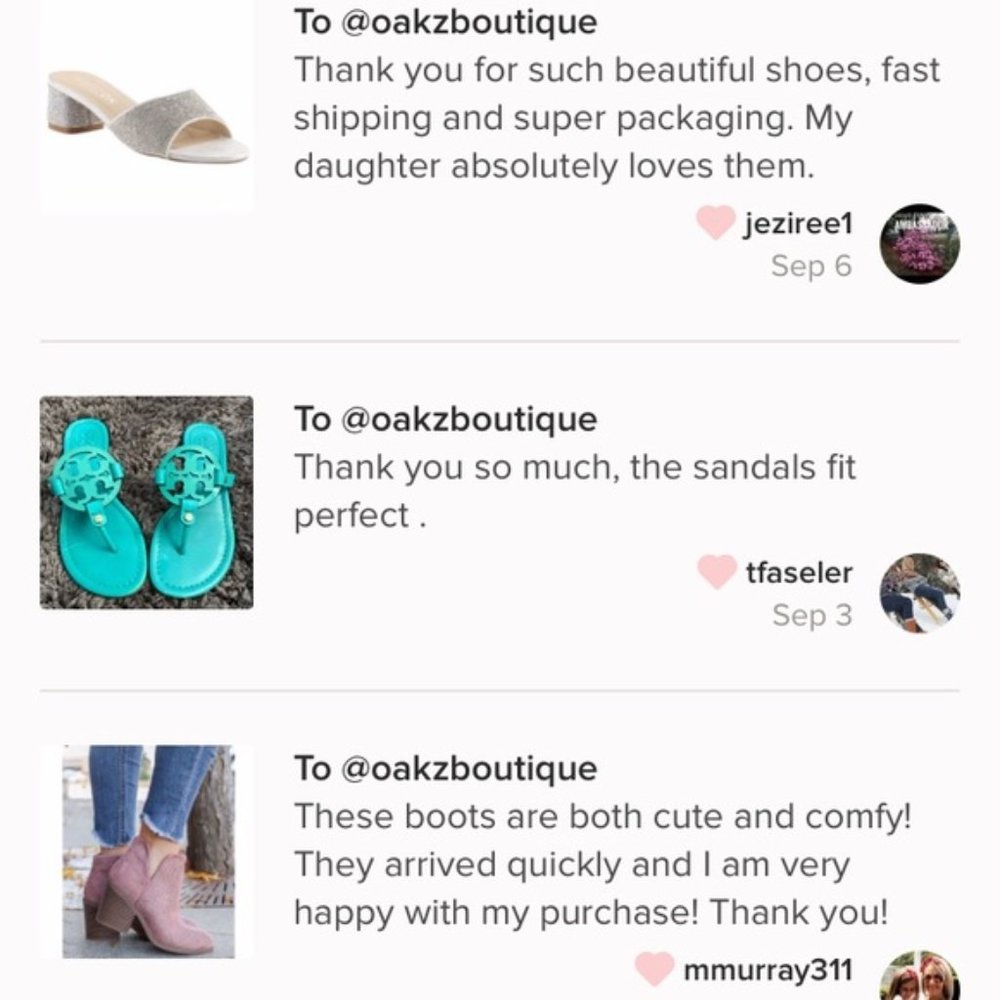
Task: Open the tfaseler username link
Action: pos(799,573)
